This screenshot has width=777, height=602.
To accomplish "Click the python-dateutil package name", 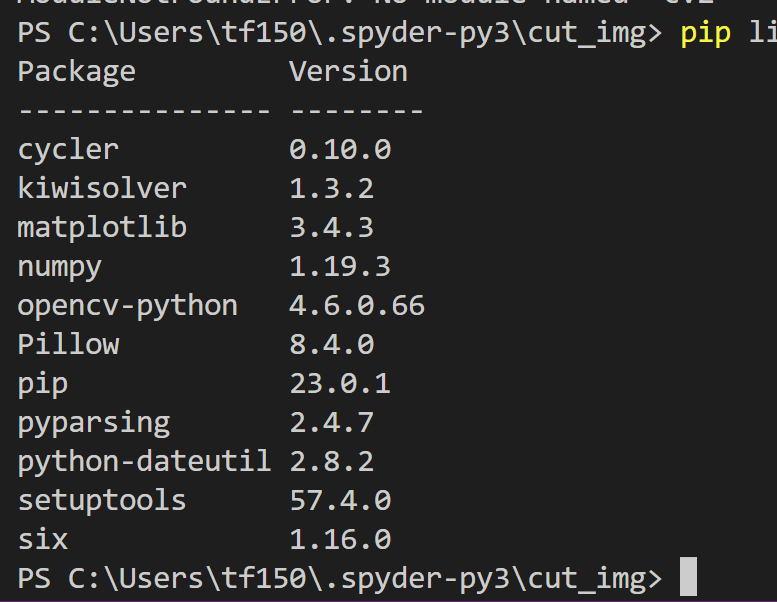I will 144,462.
